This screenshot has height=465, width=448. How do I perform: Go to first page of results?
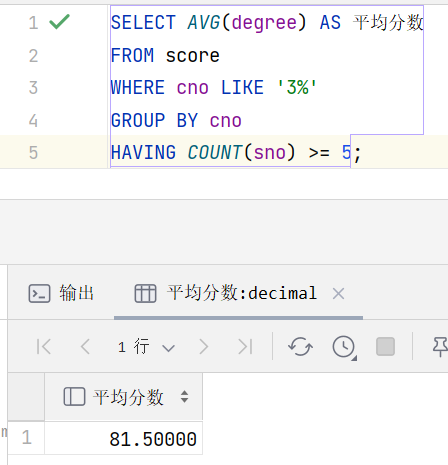(x=44, y=347)
